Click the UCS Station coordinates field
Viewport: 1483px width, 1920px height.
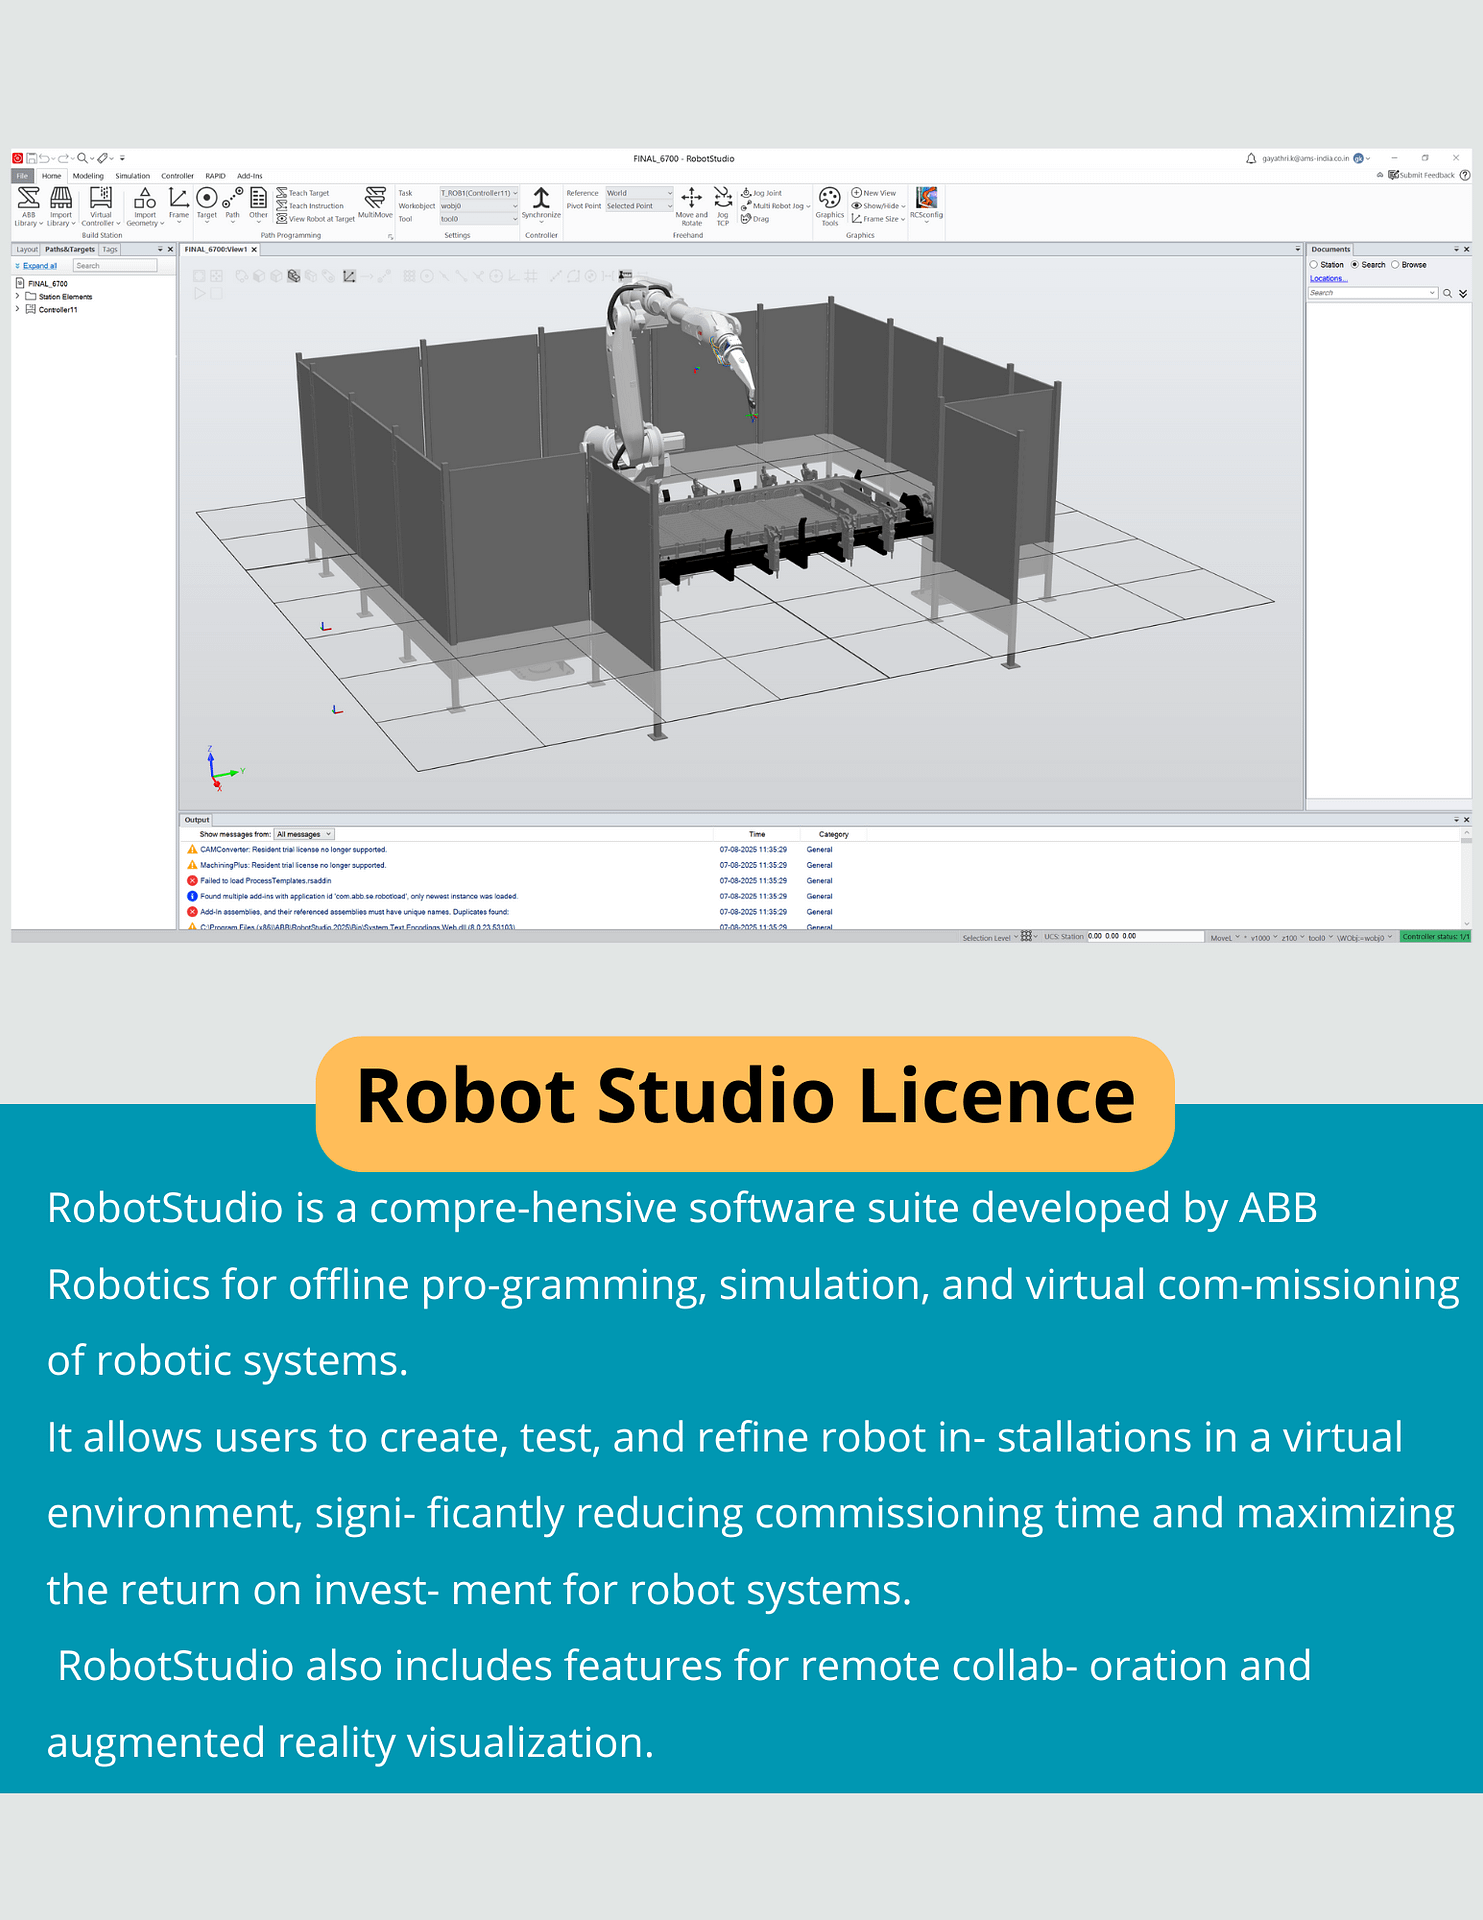[1145, 937]
